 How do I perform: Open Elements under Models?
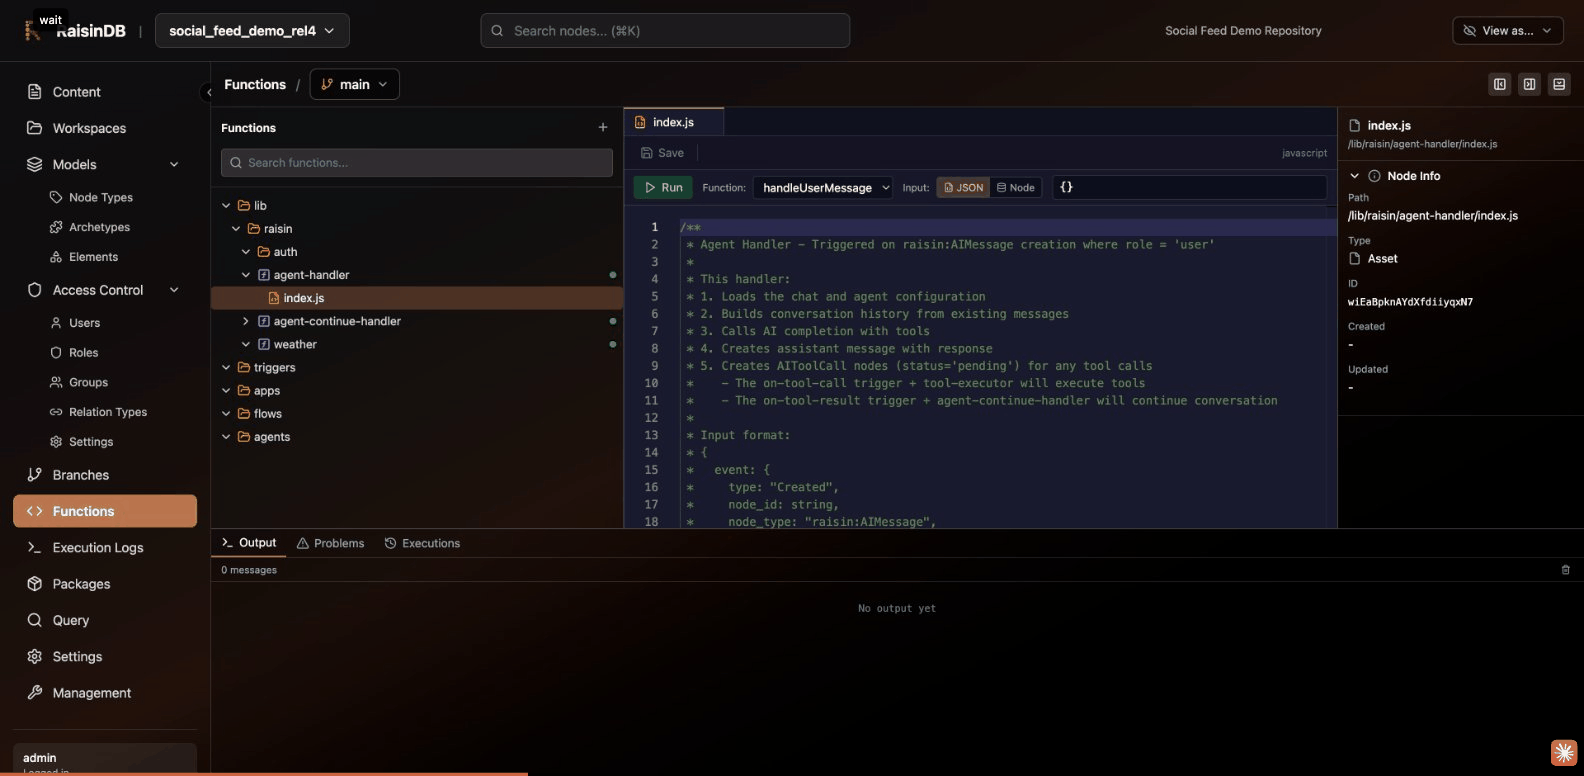click(x=93, y=257)
